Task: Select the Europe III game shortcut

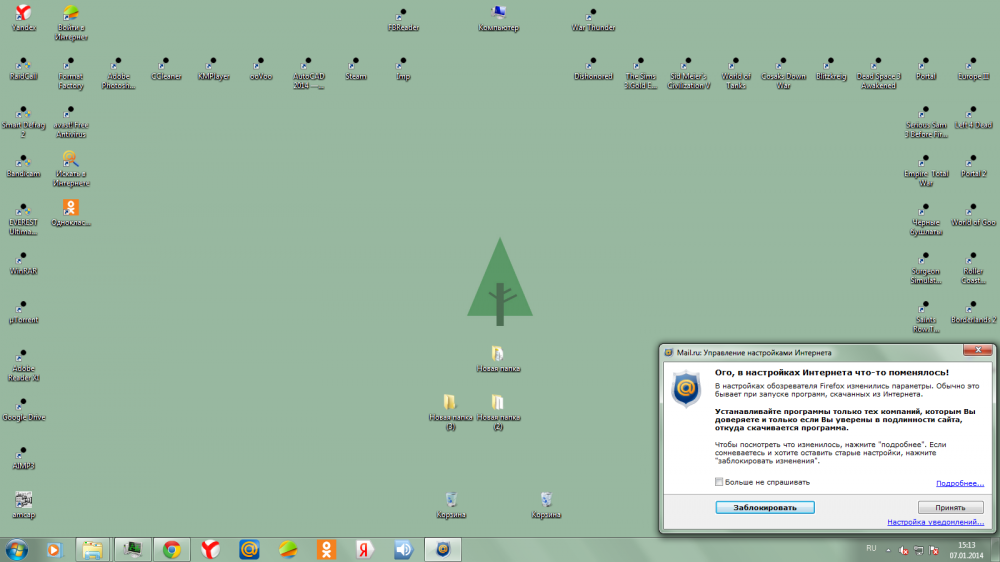Action: coord(973,68)
